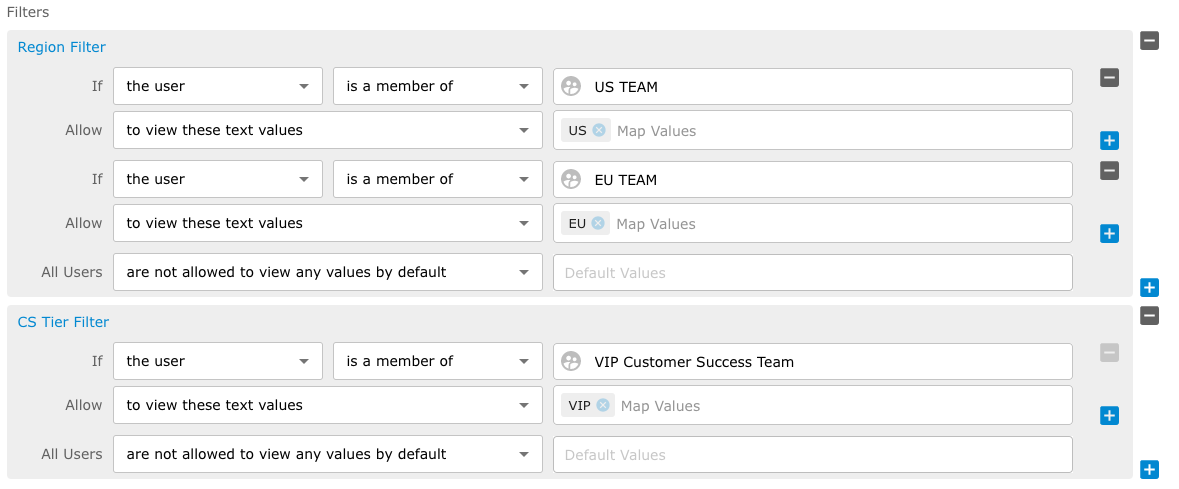Open All Users default dropdown in Region Filter

328,272
